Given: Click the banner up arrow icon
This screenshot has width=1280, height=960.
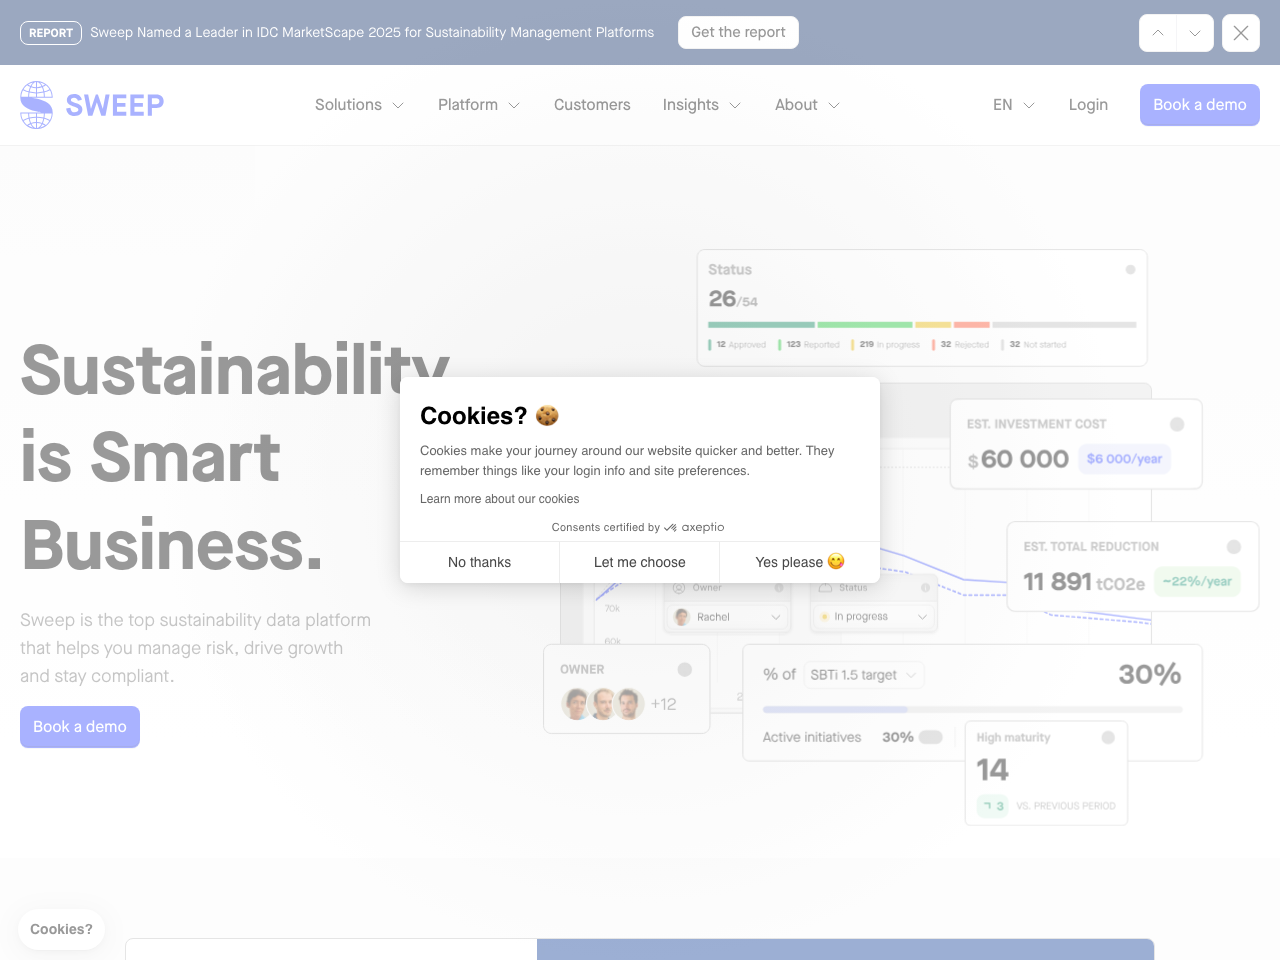Looking at the screenshot, I should (1158, 33).
